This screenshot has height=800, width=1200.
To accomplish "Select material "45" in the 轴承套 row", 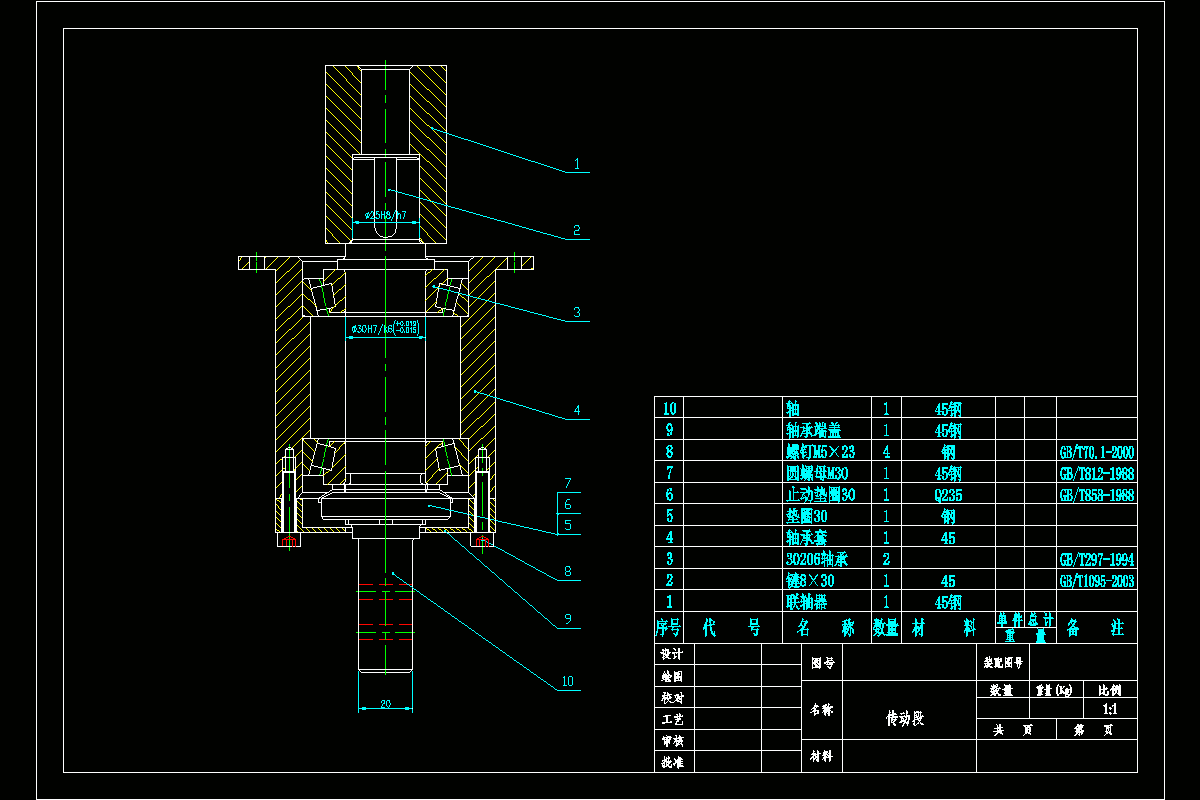I will [948, 538].
